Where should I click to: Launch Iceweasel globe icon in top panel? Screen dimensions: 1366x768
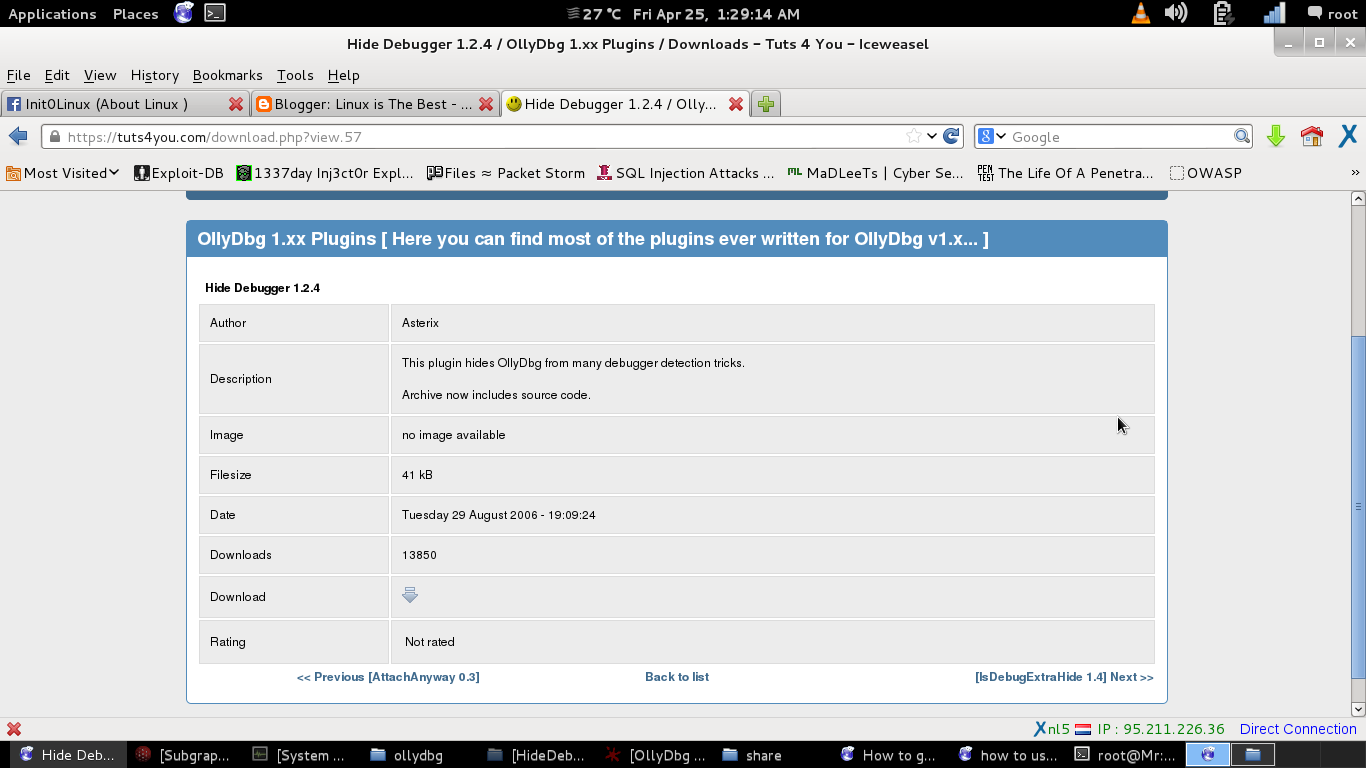click(x=183, y=13)
